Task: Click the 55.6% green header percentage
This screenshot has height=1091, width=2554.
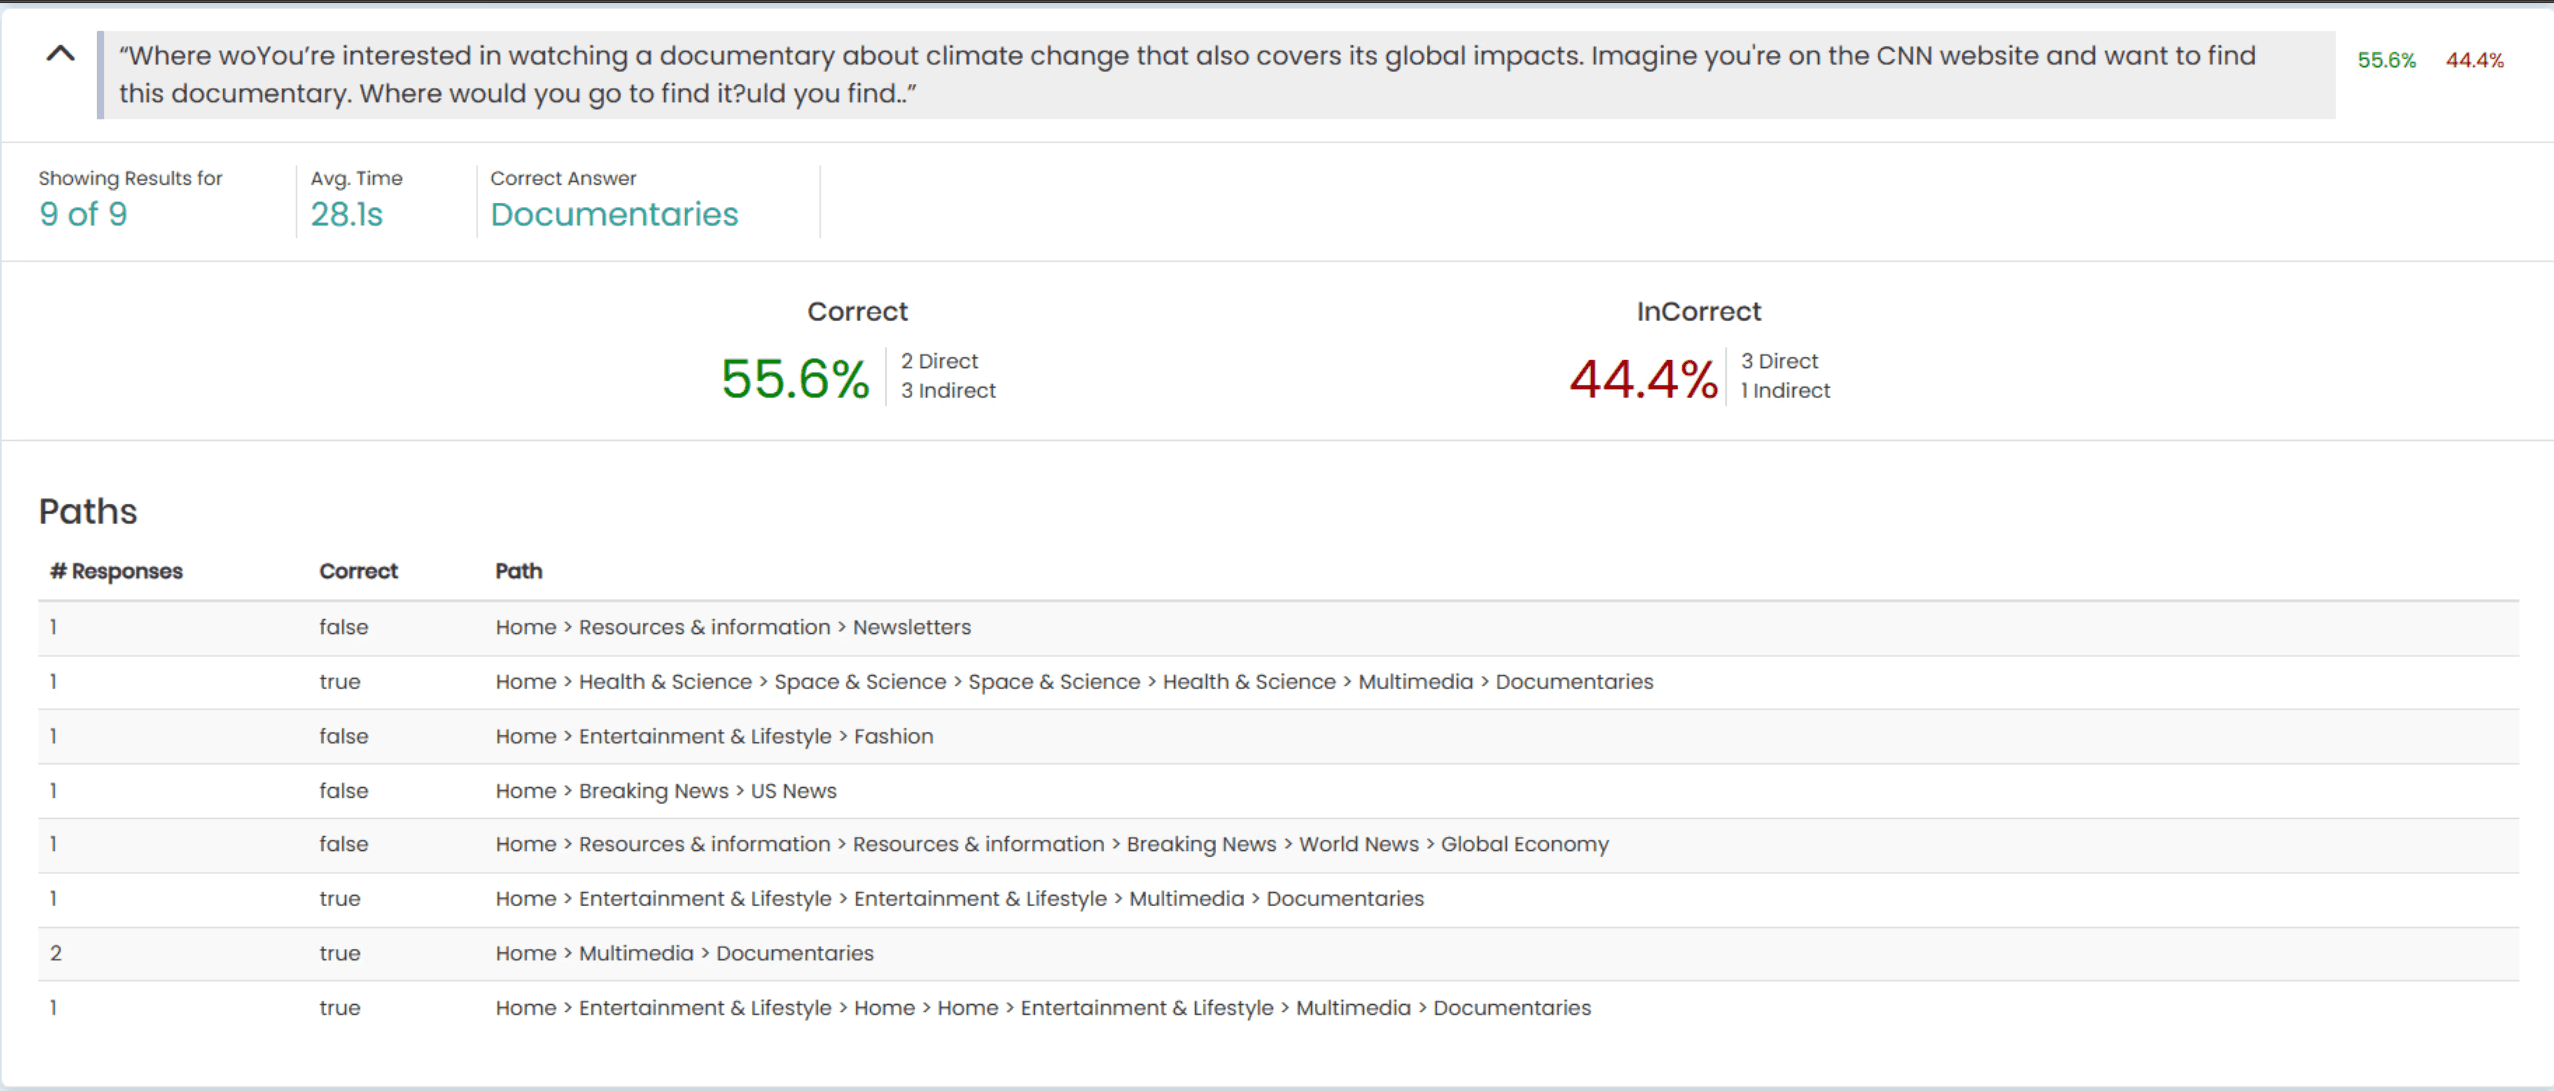Action: (2386, 60)
